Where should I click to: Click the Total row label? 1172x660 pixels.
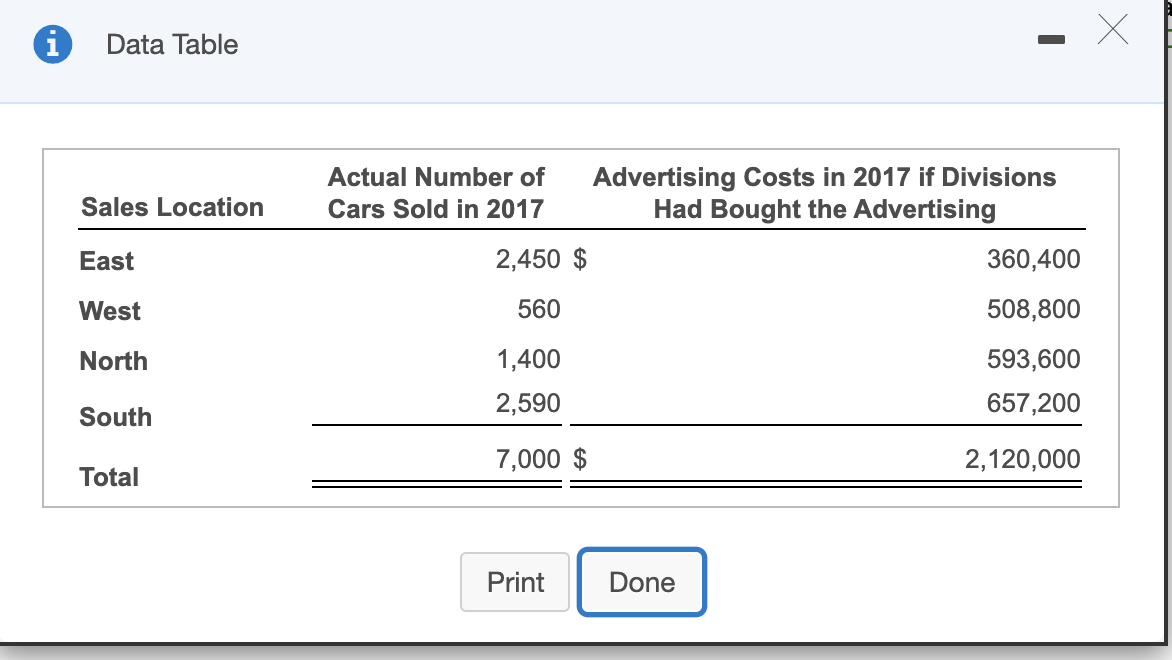click(110, 477)
